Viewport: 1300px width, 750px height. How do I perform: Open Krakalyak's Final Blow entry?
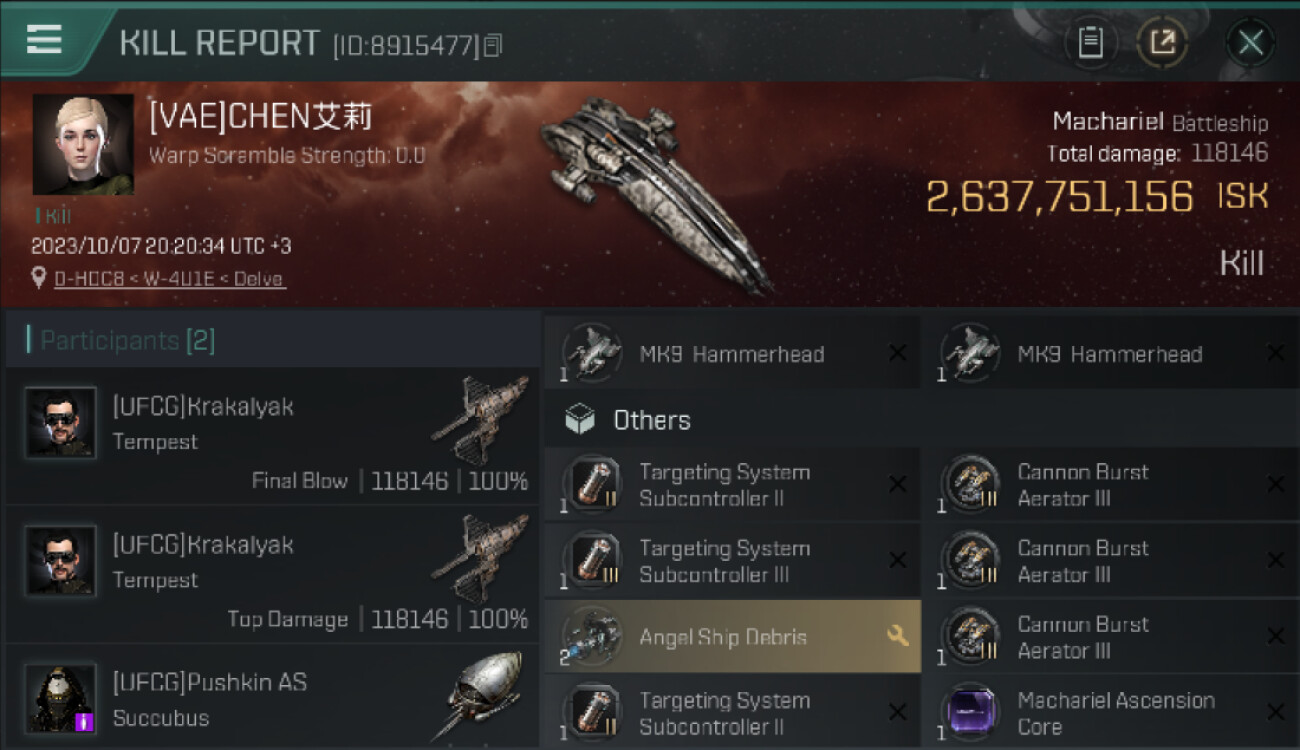(272, 436)
